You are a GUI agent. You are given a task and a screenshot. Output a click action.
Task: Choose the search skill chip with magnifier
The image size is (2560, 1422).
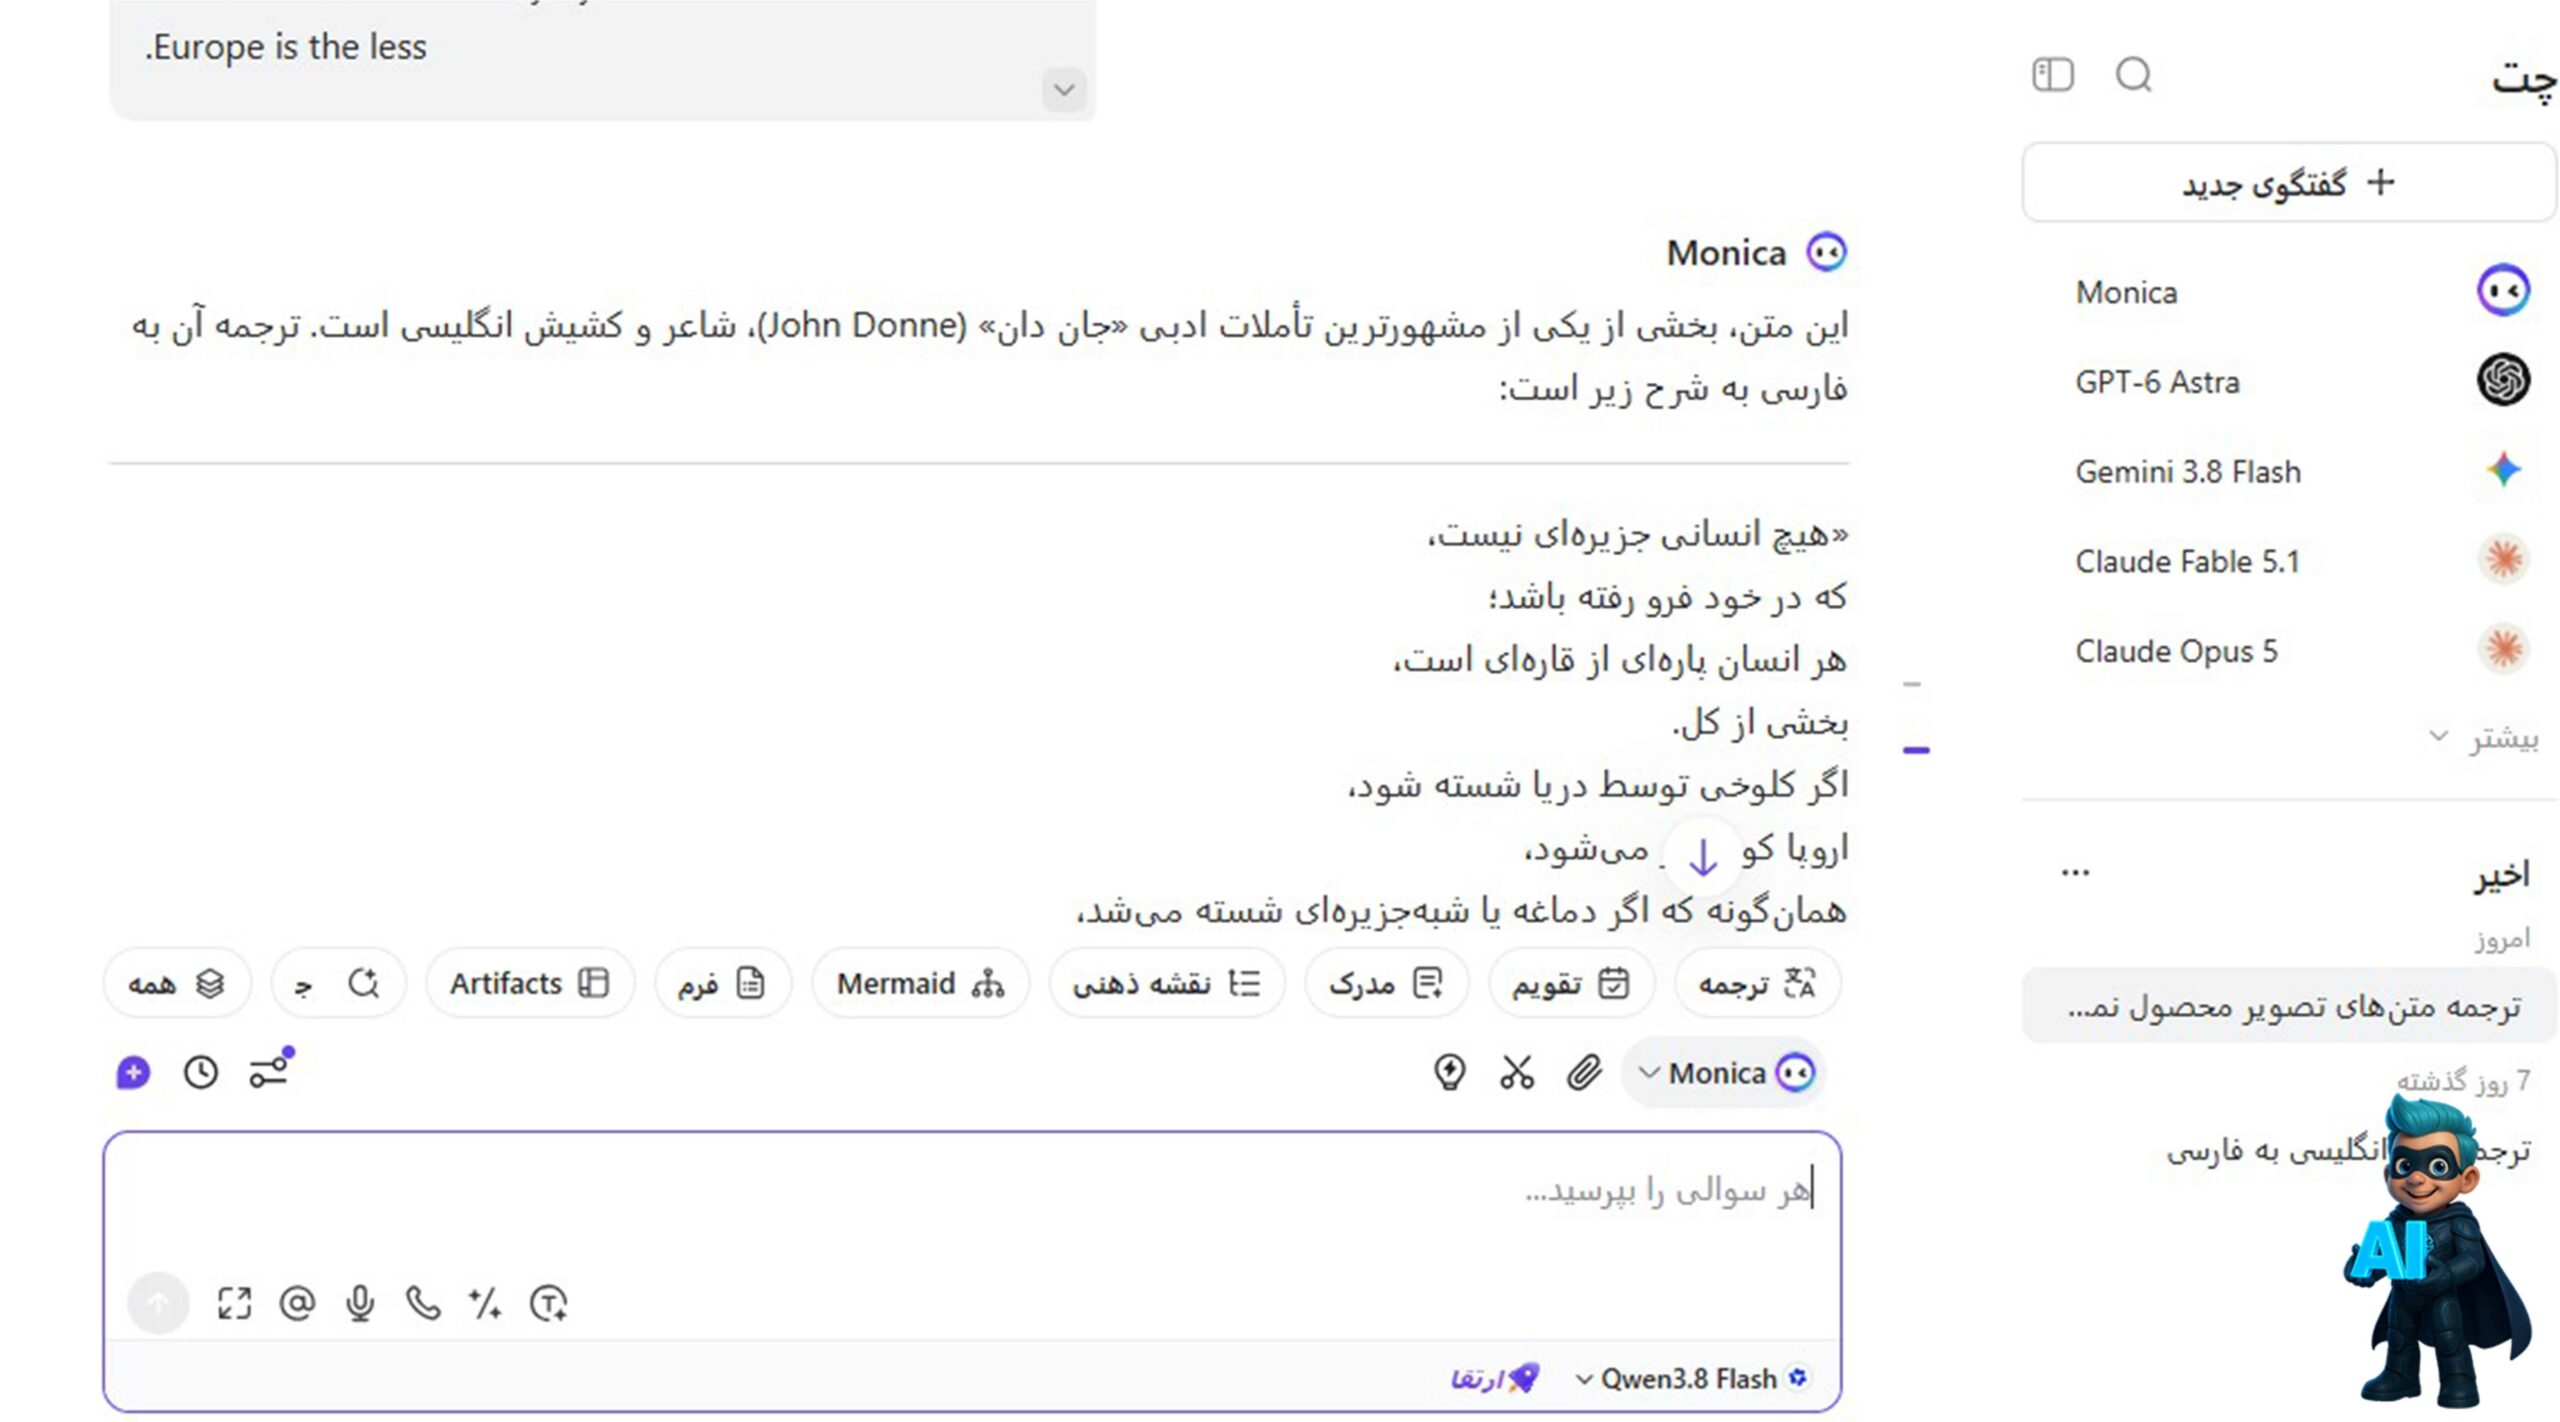click(338, 983)
